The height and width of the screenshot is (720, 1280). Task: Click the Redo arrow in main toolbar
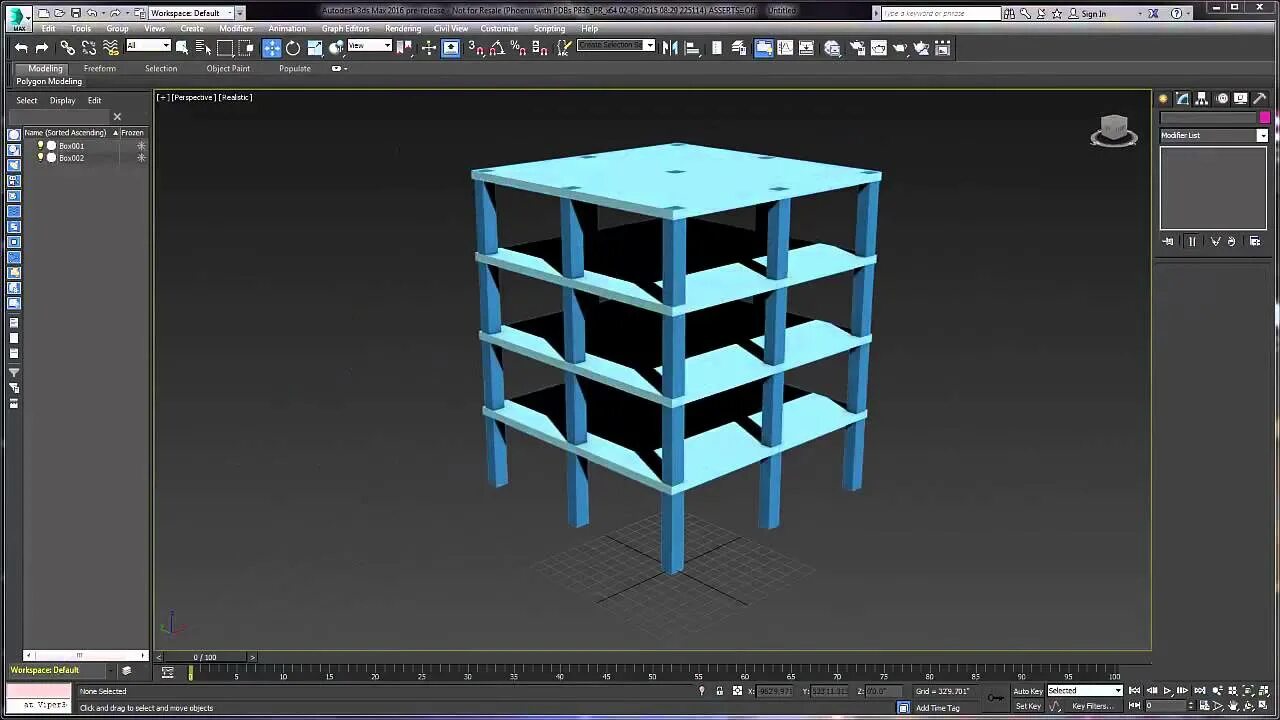pos(42,48)
